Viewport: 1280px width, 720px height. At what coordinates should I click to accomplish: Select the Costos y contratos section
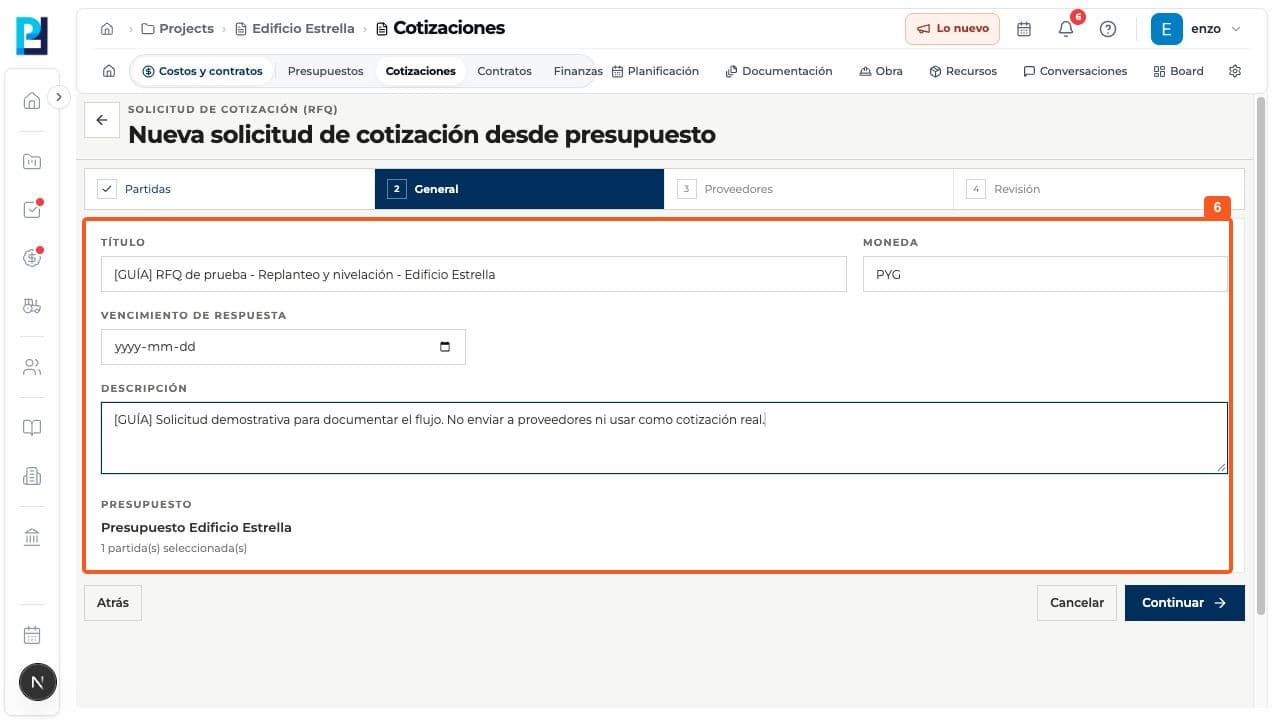point(203,71)
